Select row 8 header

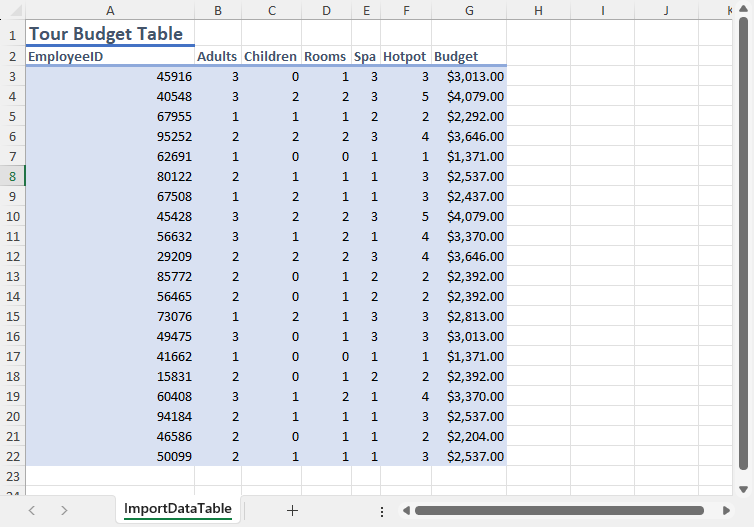pos(12,176)
